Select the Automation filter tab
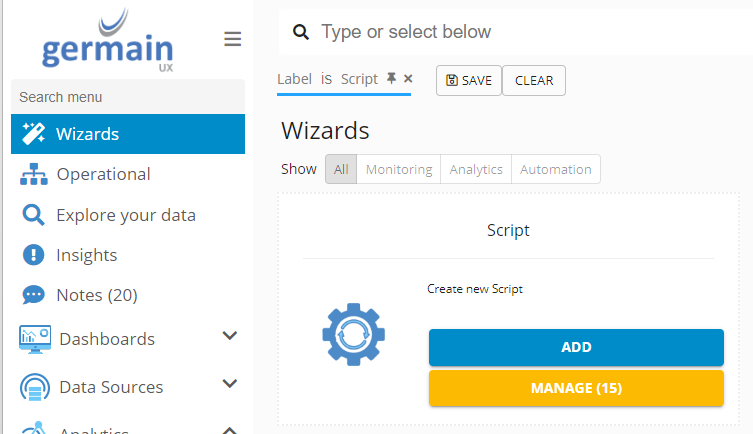This screenshot has width=753, height=434. (x=556, y=169)
